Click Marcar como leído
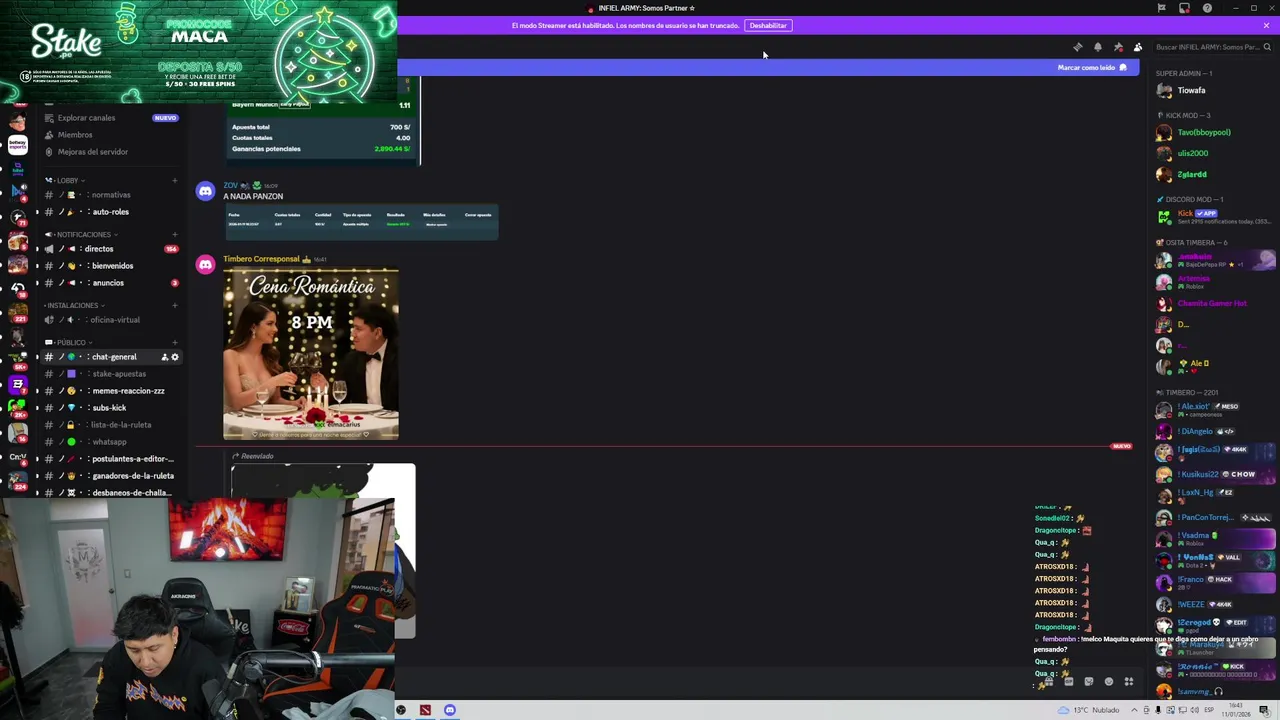Screen dimensions: 1280x720 [x=1092, y=67]
